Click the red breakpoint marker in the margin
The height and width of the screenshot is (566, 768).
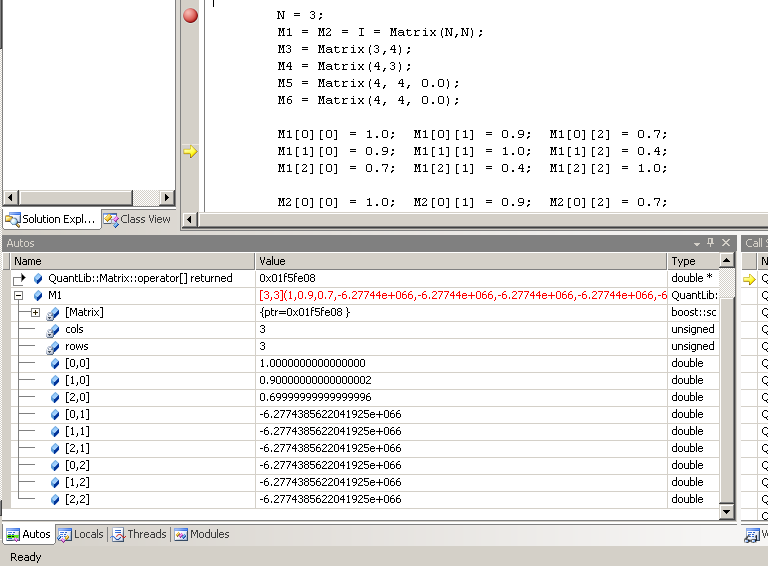click(190, 15)
